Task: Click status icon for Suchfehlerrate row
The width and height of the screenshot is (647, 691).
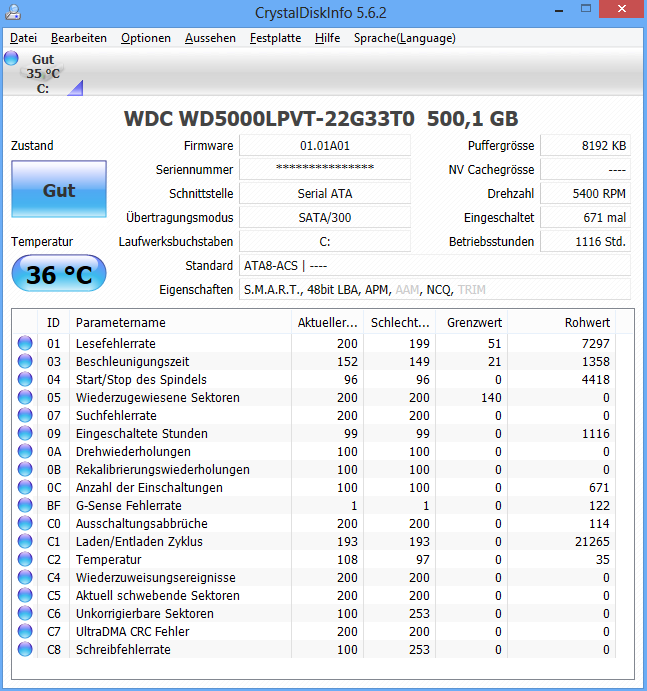Action: 25,416
